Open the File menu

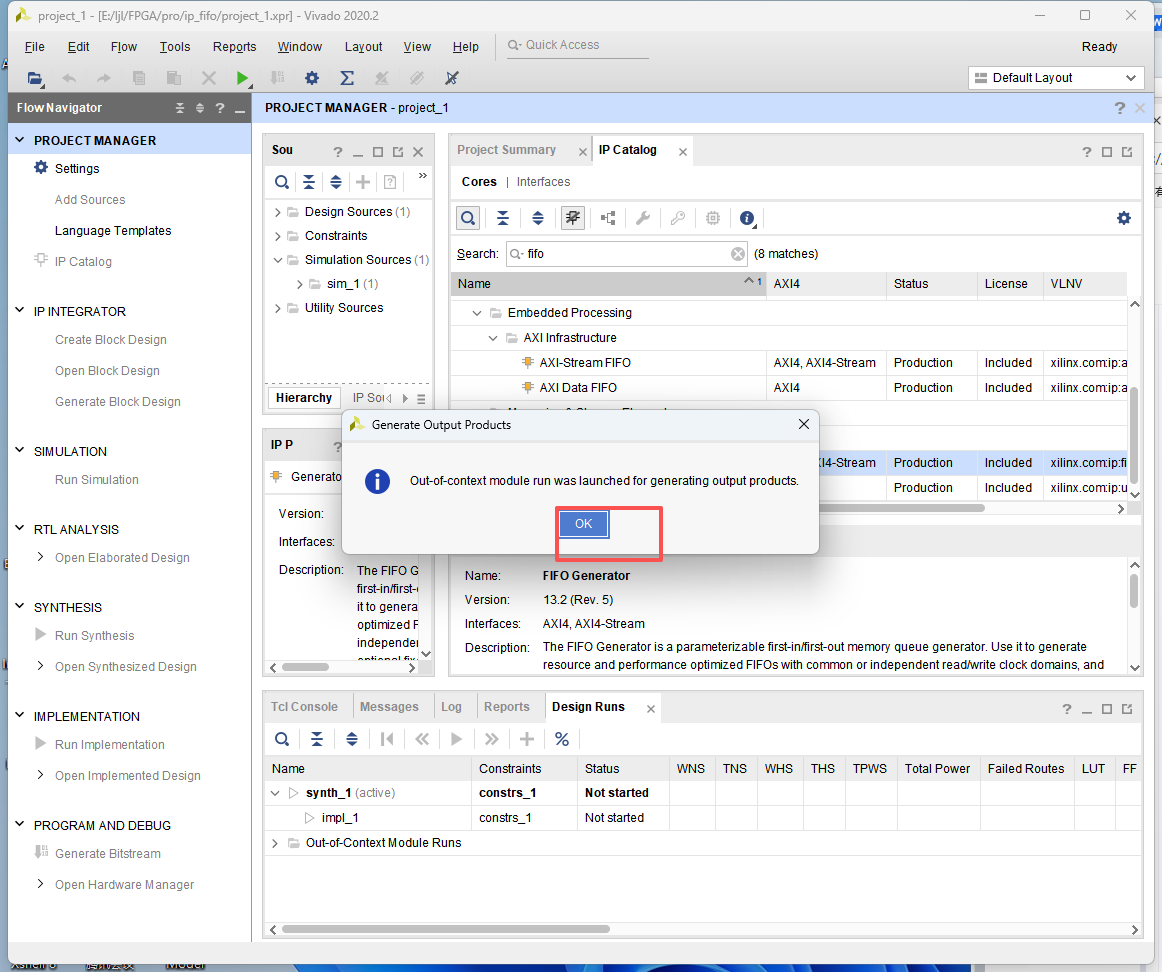34,47
